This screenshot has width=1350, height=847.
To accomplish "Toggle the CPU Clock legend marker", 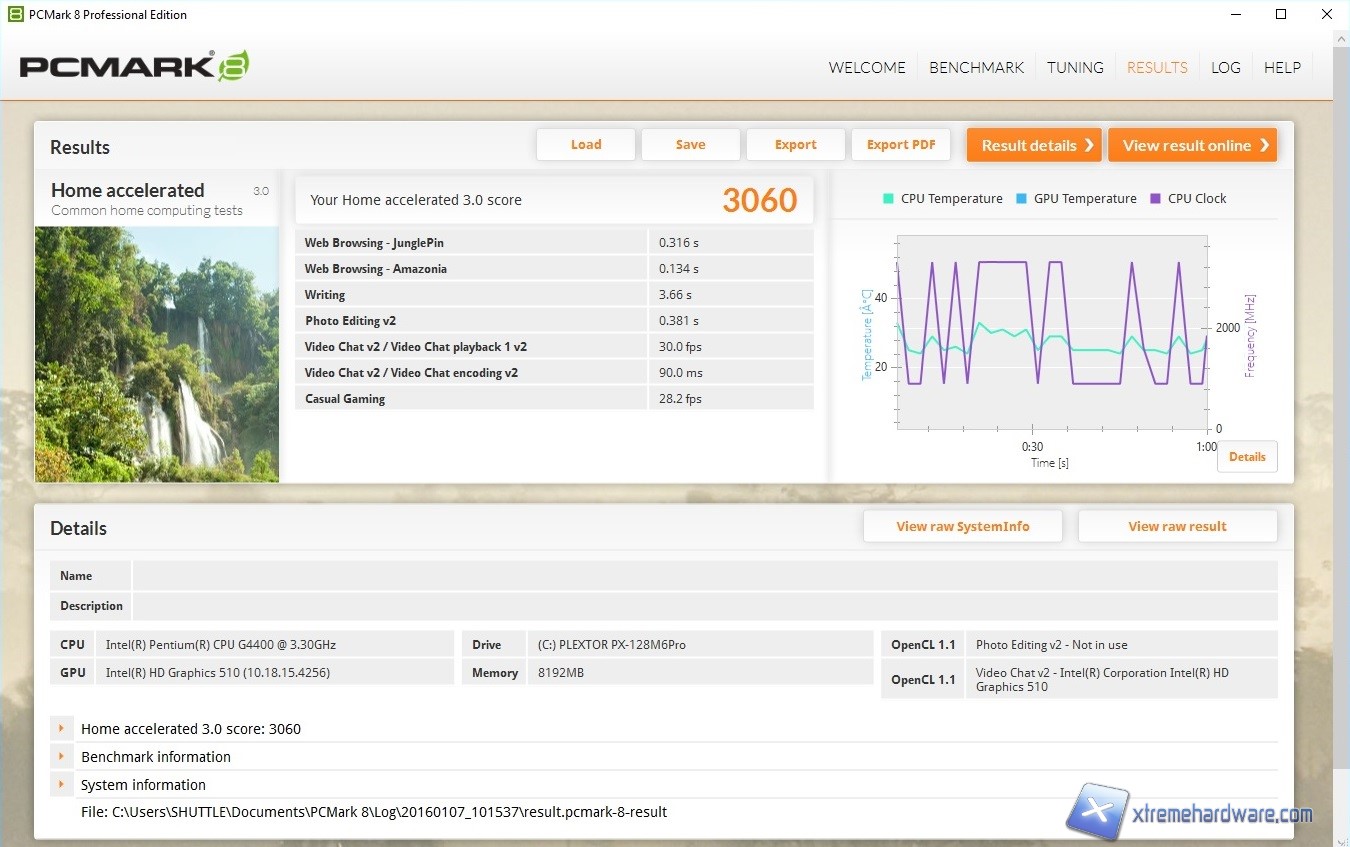I will tap(1156, 199).
